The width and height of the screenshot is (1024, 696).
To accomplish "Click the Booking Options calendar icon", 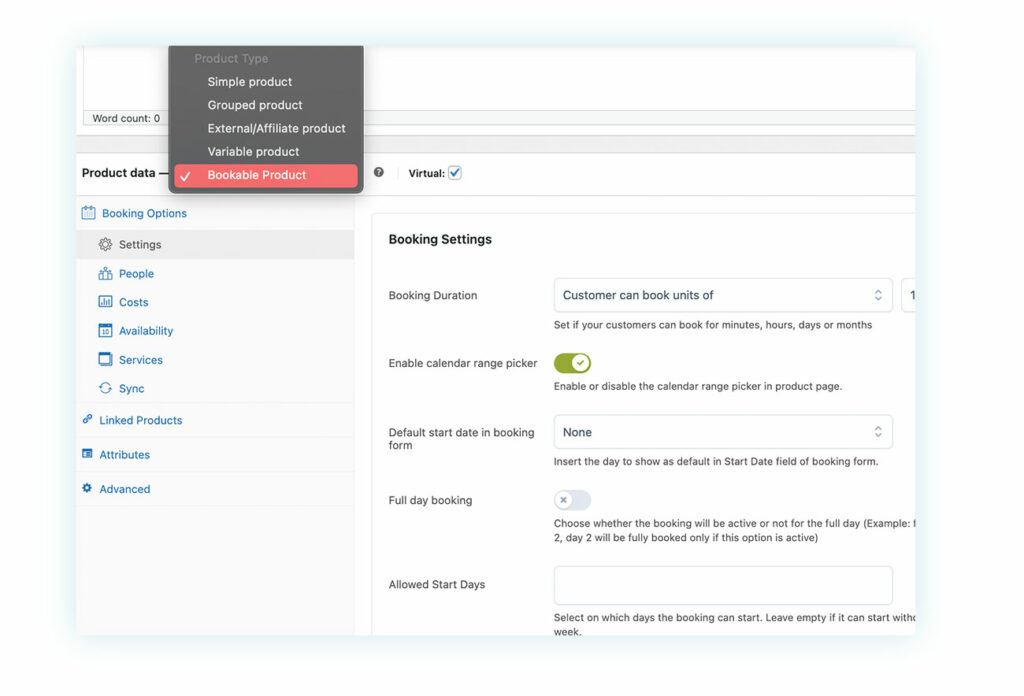I will [x=88, y=213].
